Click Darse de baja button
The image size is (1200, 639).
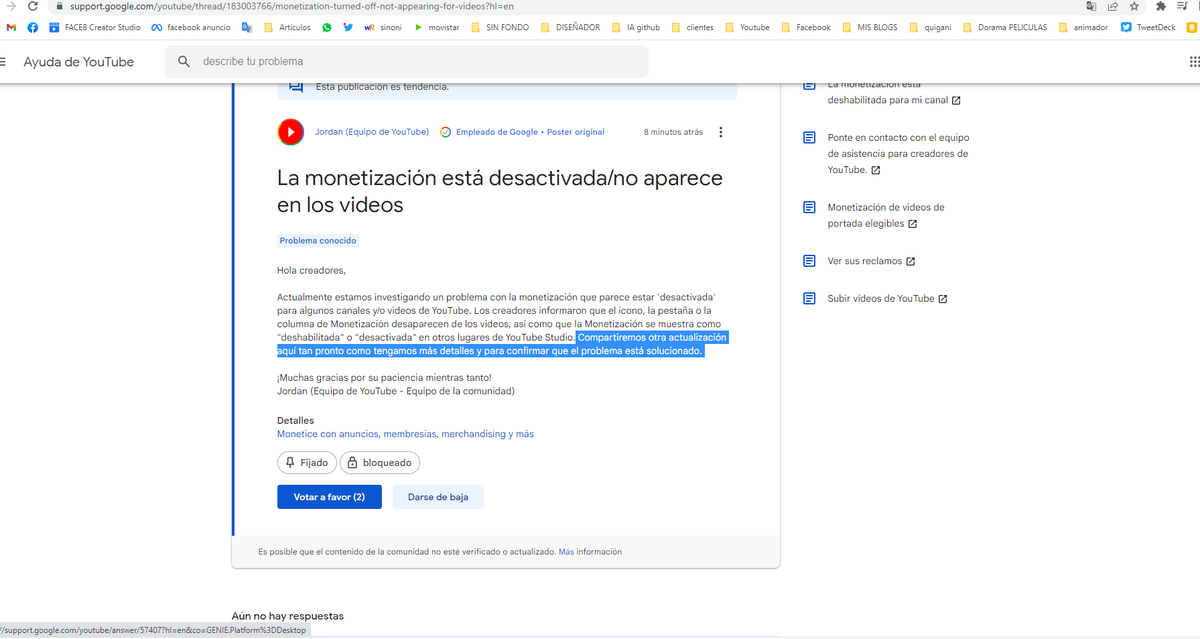(438, 497)
